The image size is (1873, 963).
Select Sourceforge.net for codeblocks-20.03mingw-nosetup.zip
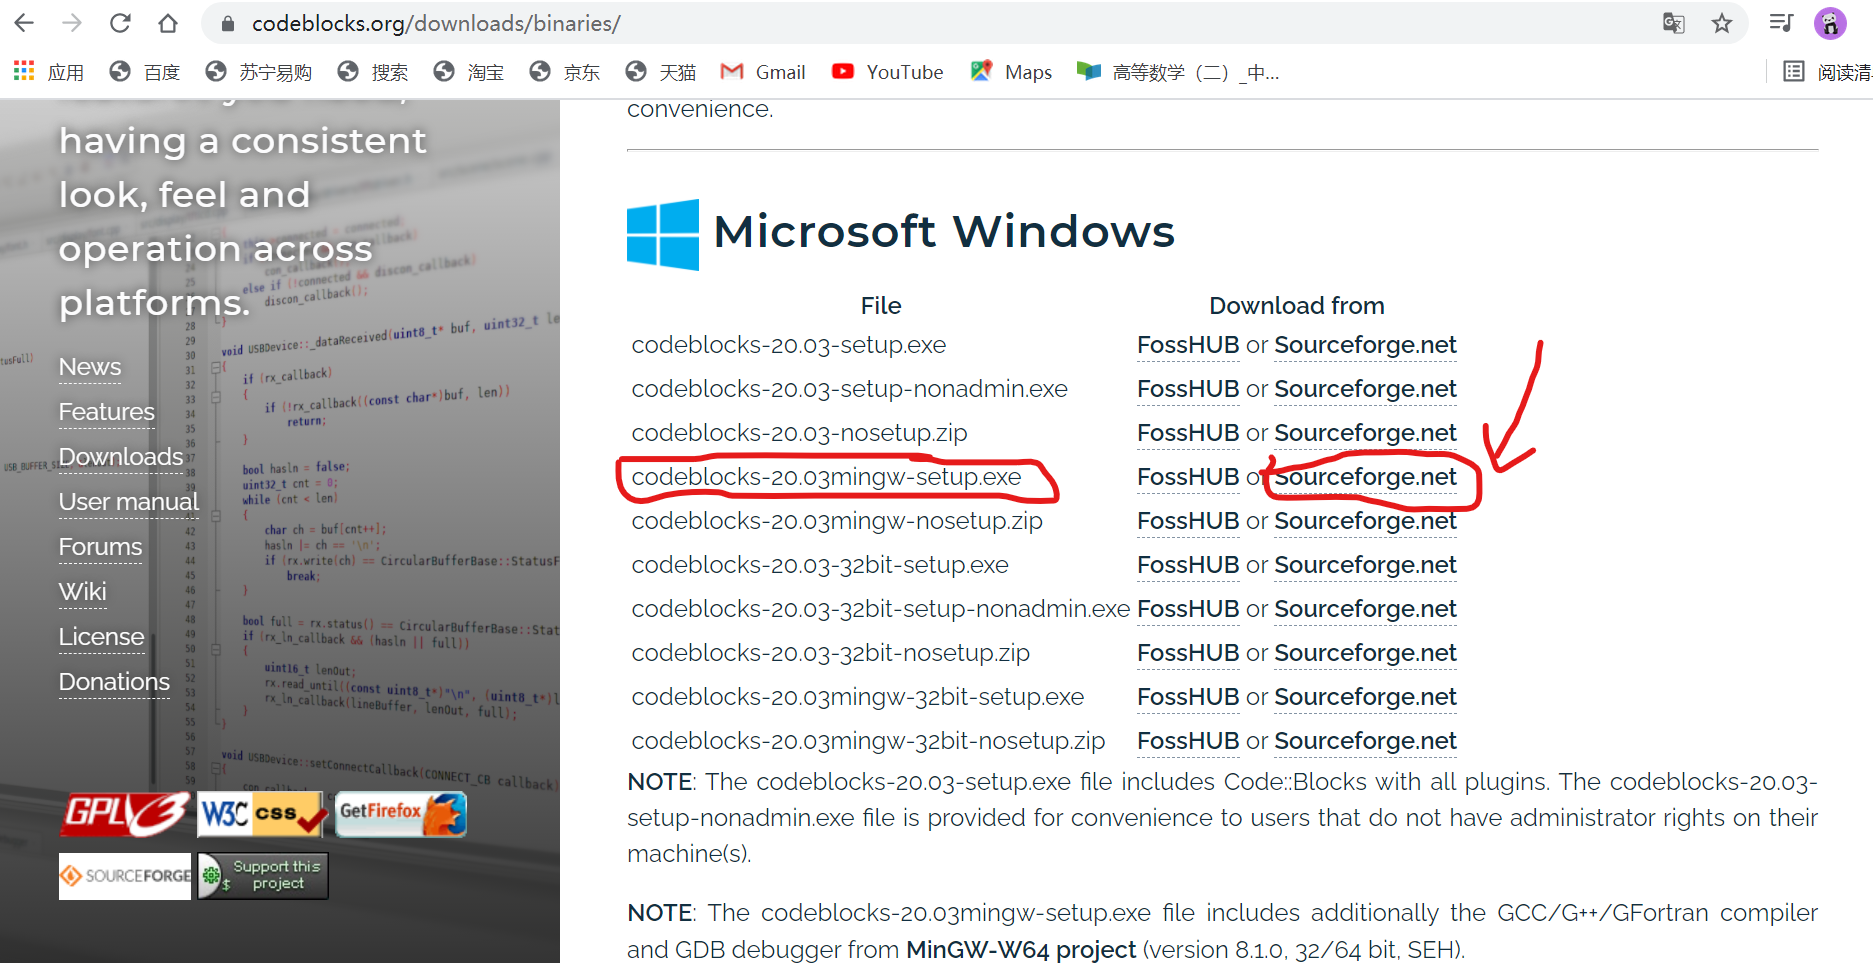[x=1365, y=521]
